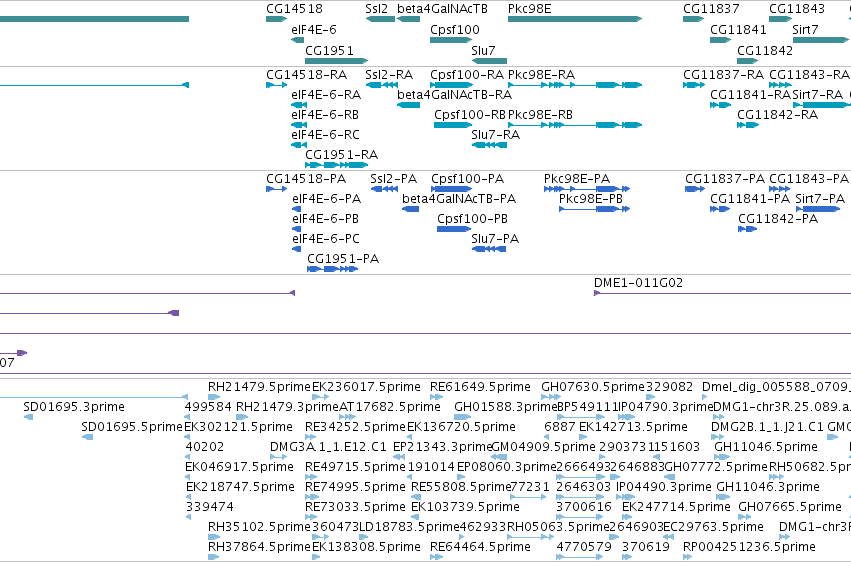The image size is (851, 562).
Task: Click transcript eIF4E-6-RB
Action: (325, 114)
